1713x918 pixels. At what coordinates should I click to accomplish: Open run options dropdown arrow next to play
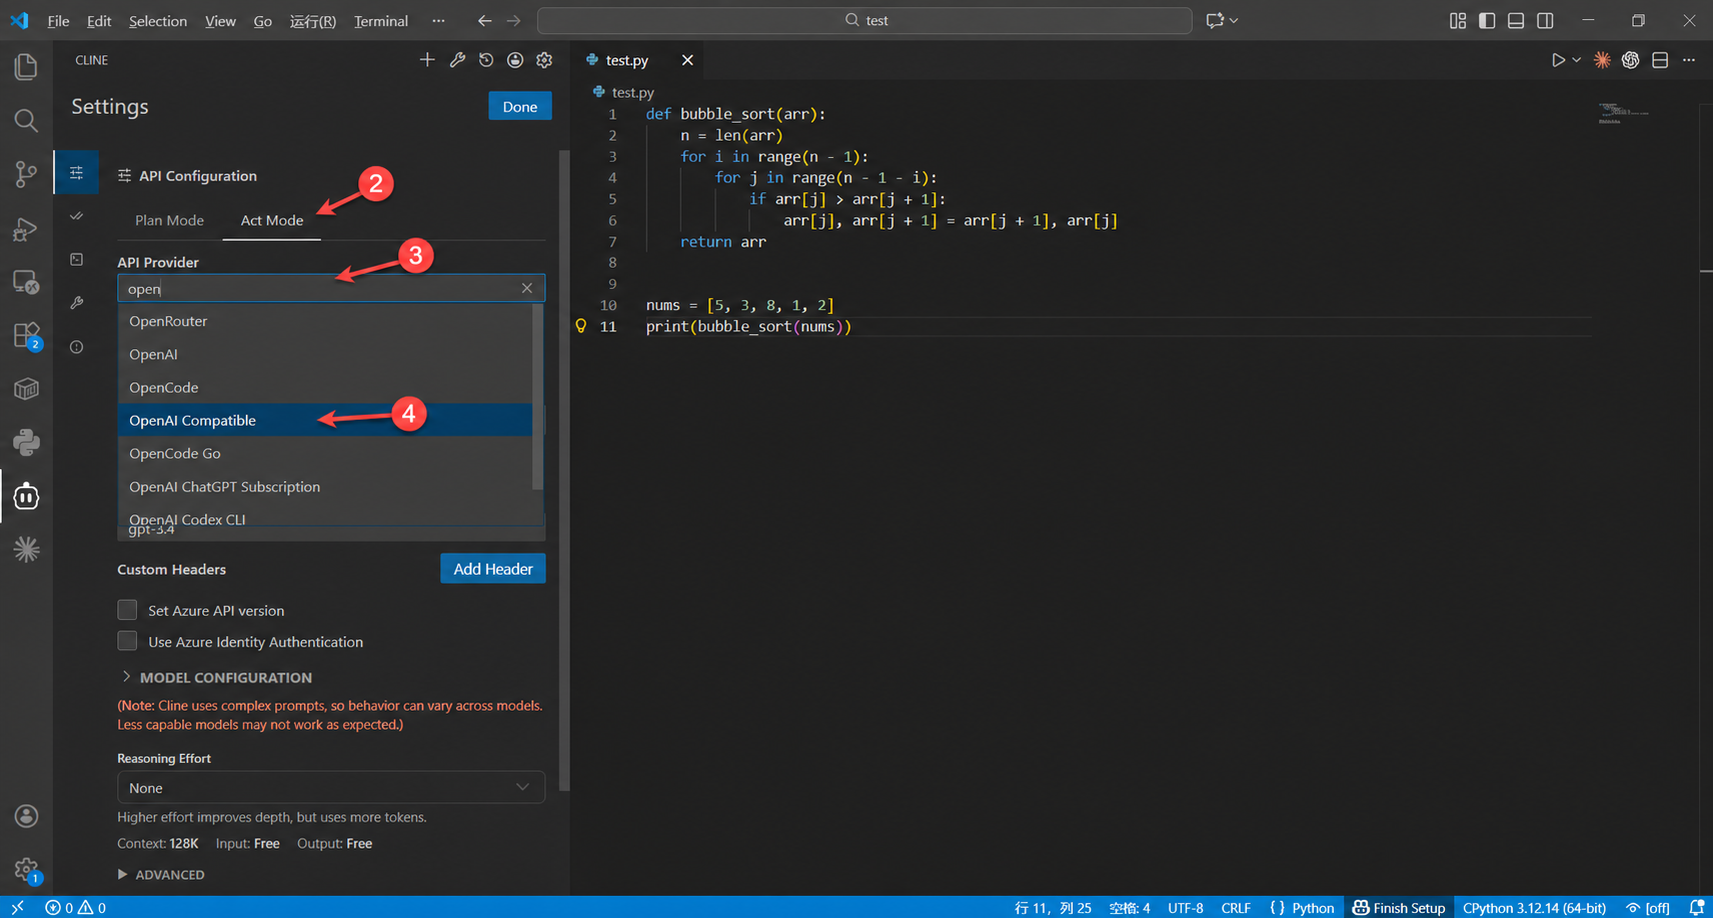[1577, 60]
